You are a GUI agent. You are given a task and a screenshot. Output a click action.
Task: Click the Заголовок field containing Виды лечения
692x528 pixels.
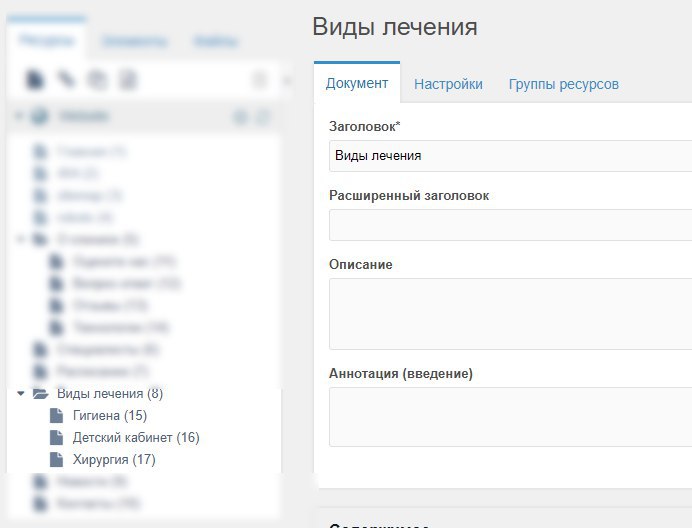(510, 155)
